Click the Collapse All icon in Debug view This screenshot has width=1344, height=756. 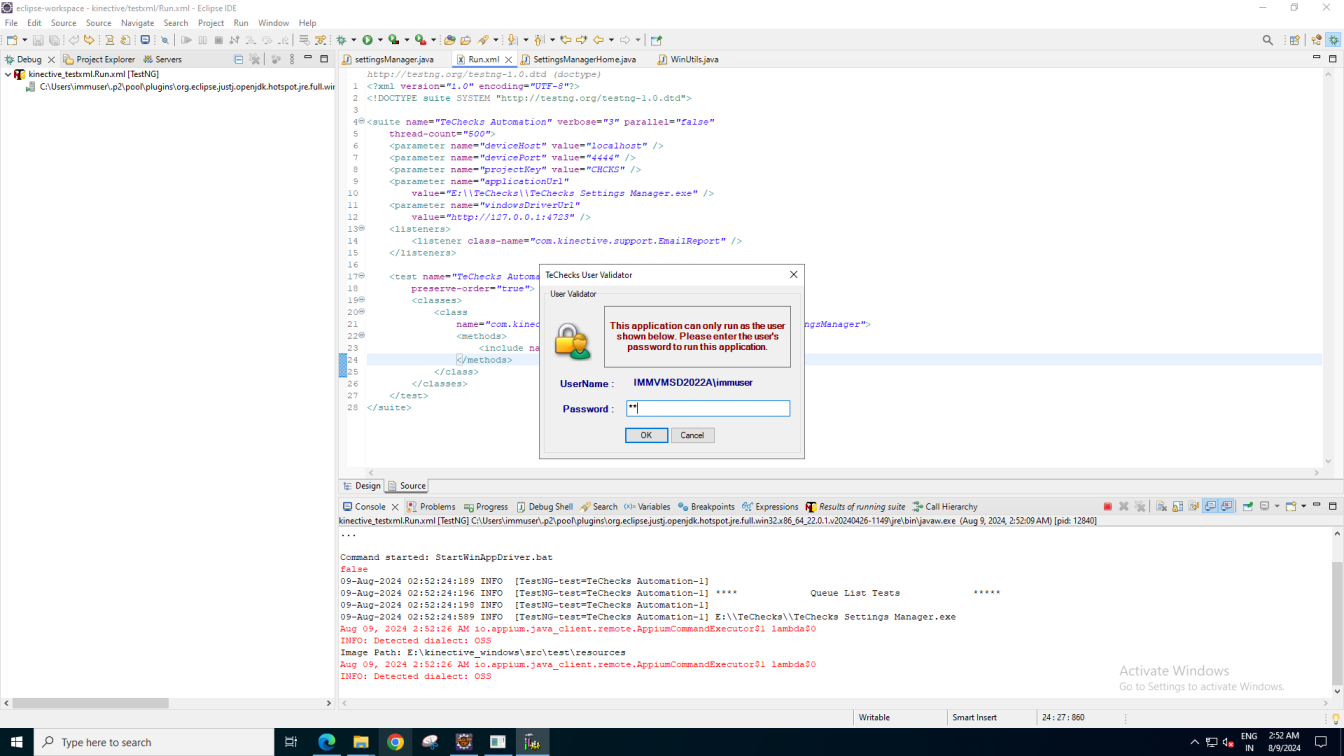point(238,59)
